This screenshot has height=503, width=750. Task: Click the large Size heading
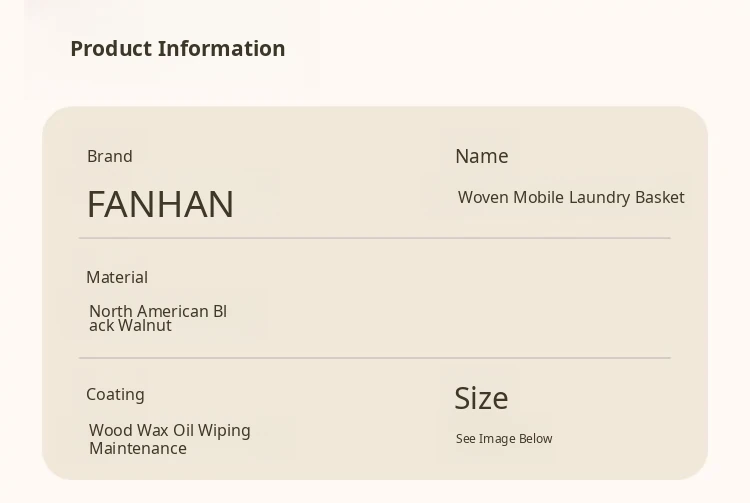[481, 398]
